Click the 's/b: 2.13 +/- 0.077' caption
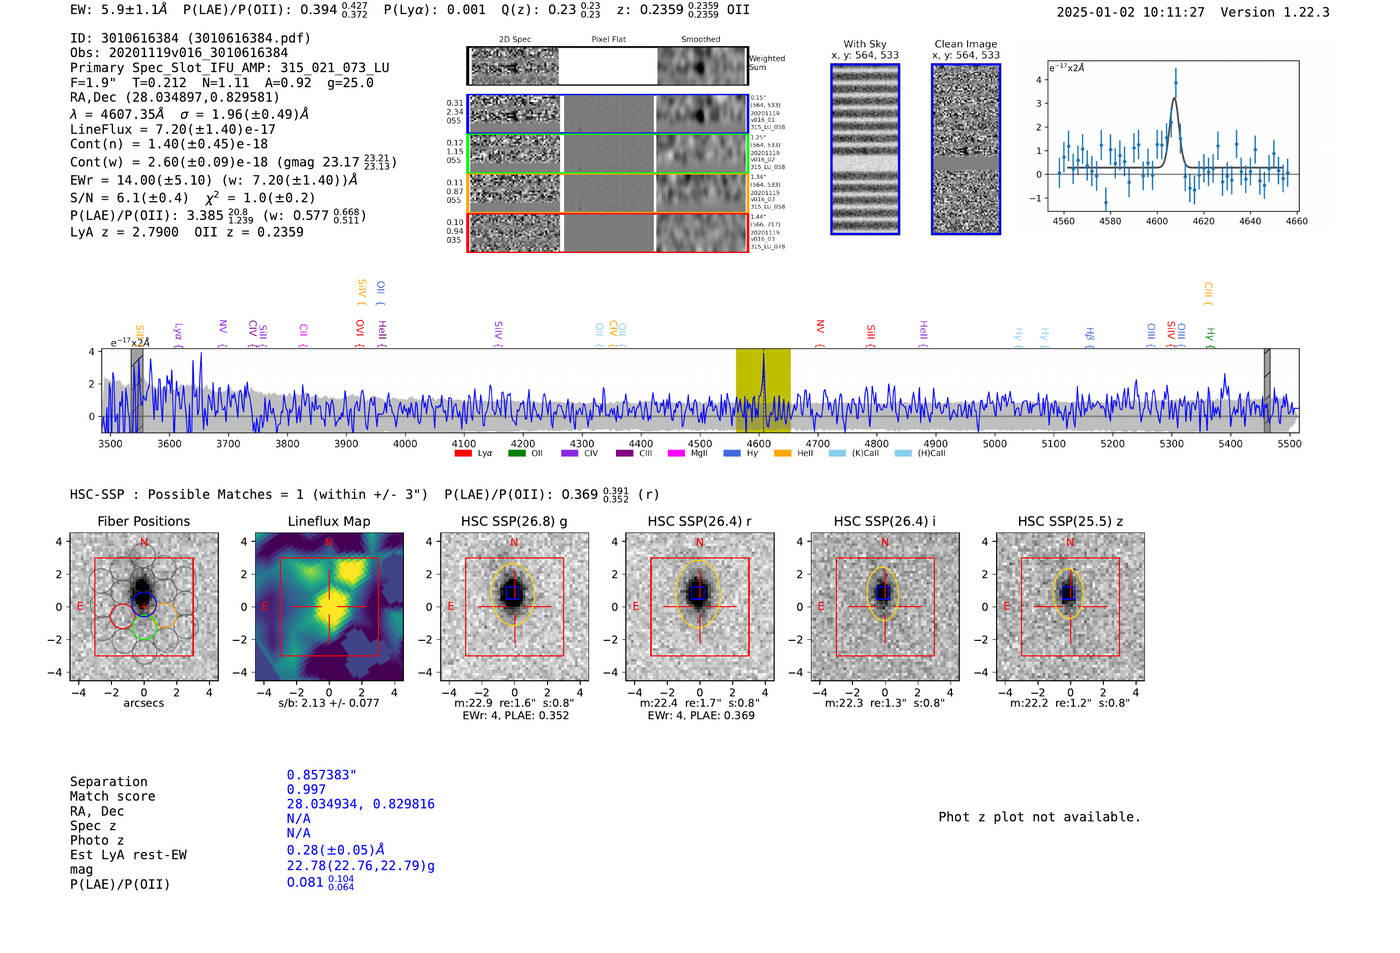 point(329,703)
